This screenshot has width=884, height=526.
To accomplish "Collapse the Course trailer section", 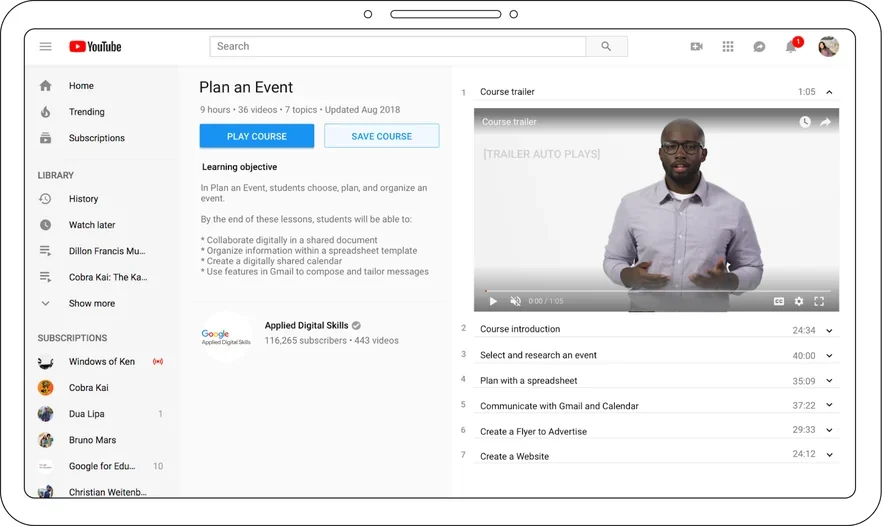I will coord(829,92).
